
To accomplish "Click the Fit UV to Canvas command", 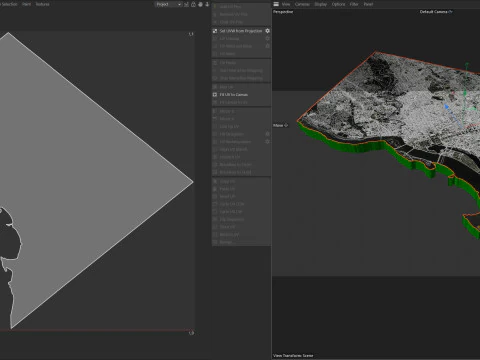I will click(x=234, y=95).
